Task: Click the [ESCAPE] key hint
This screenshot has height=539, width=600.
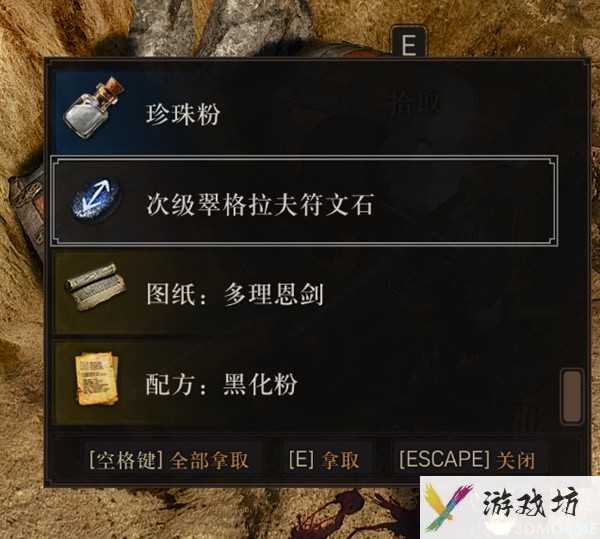Action: click(445, 459)
